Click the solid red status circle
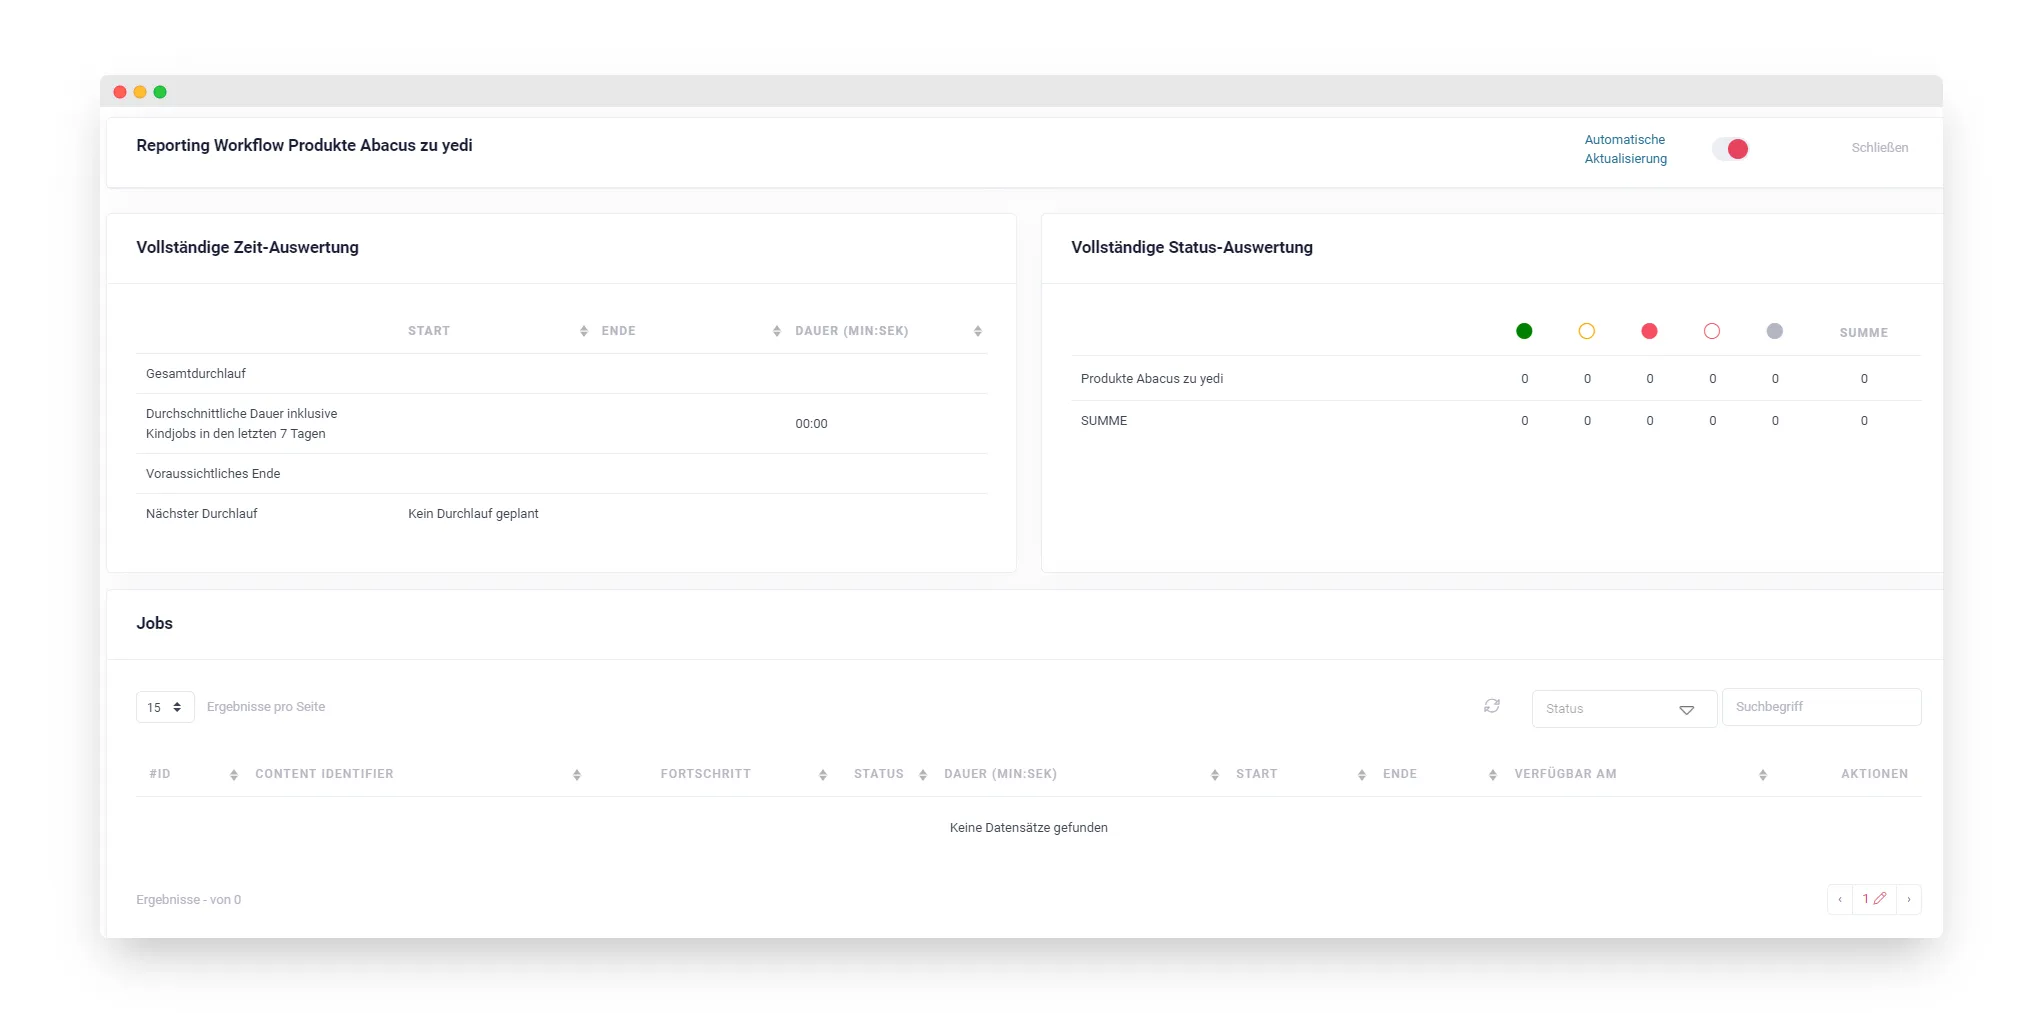The image size is (2043, 1013). tap(1649, 331)
